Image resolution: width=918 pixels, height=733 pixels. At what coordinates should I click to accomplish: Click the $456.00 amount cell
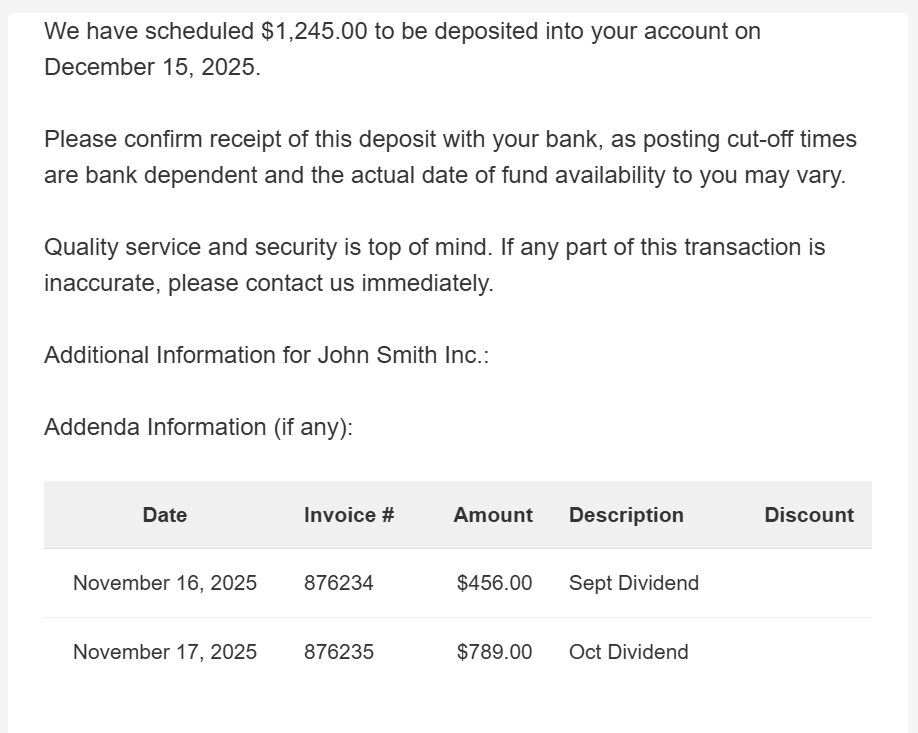(494, 583)
